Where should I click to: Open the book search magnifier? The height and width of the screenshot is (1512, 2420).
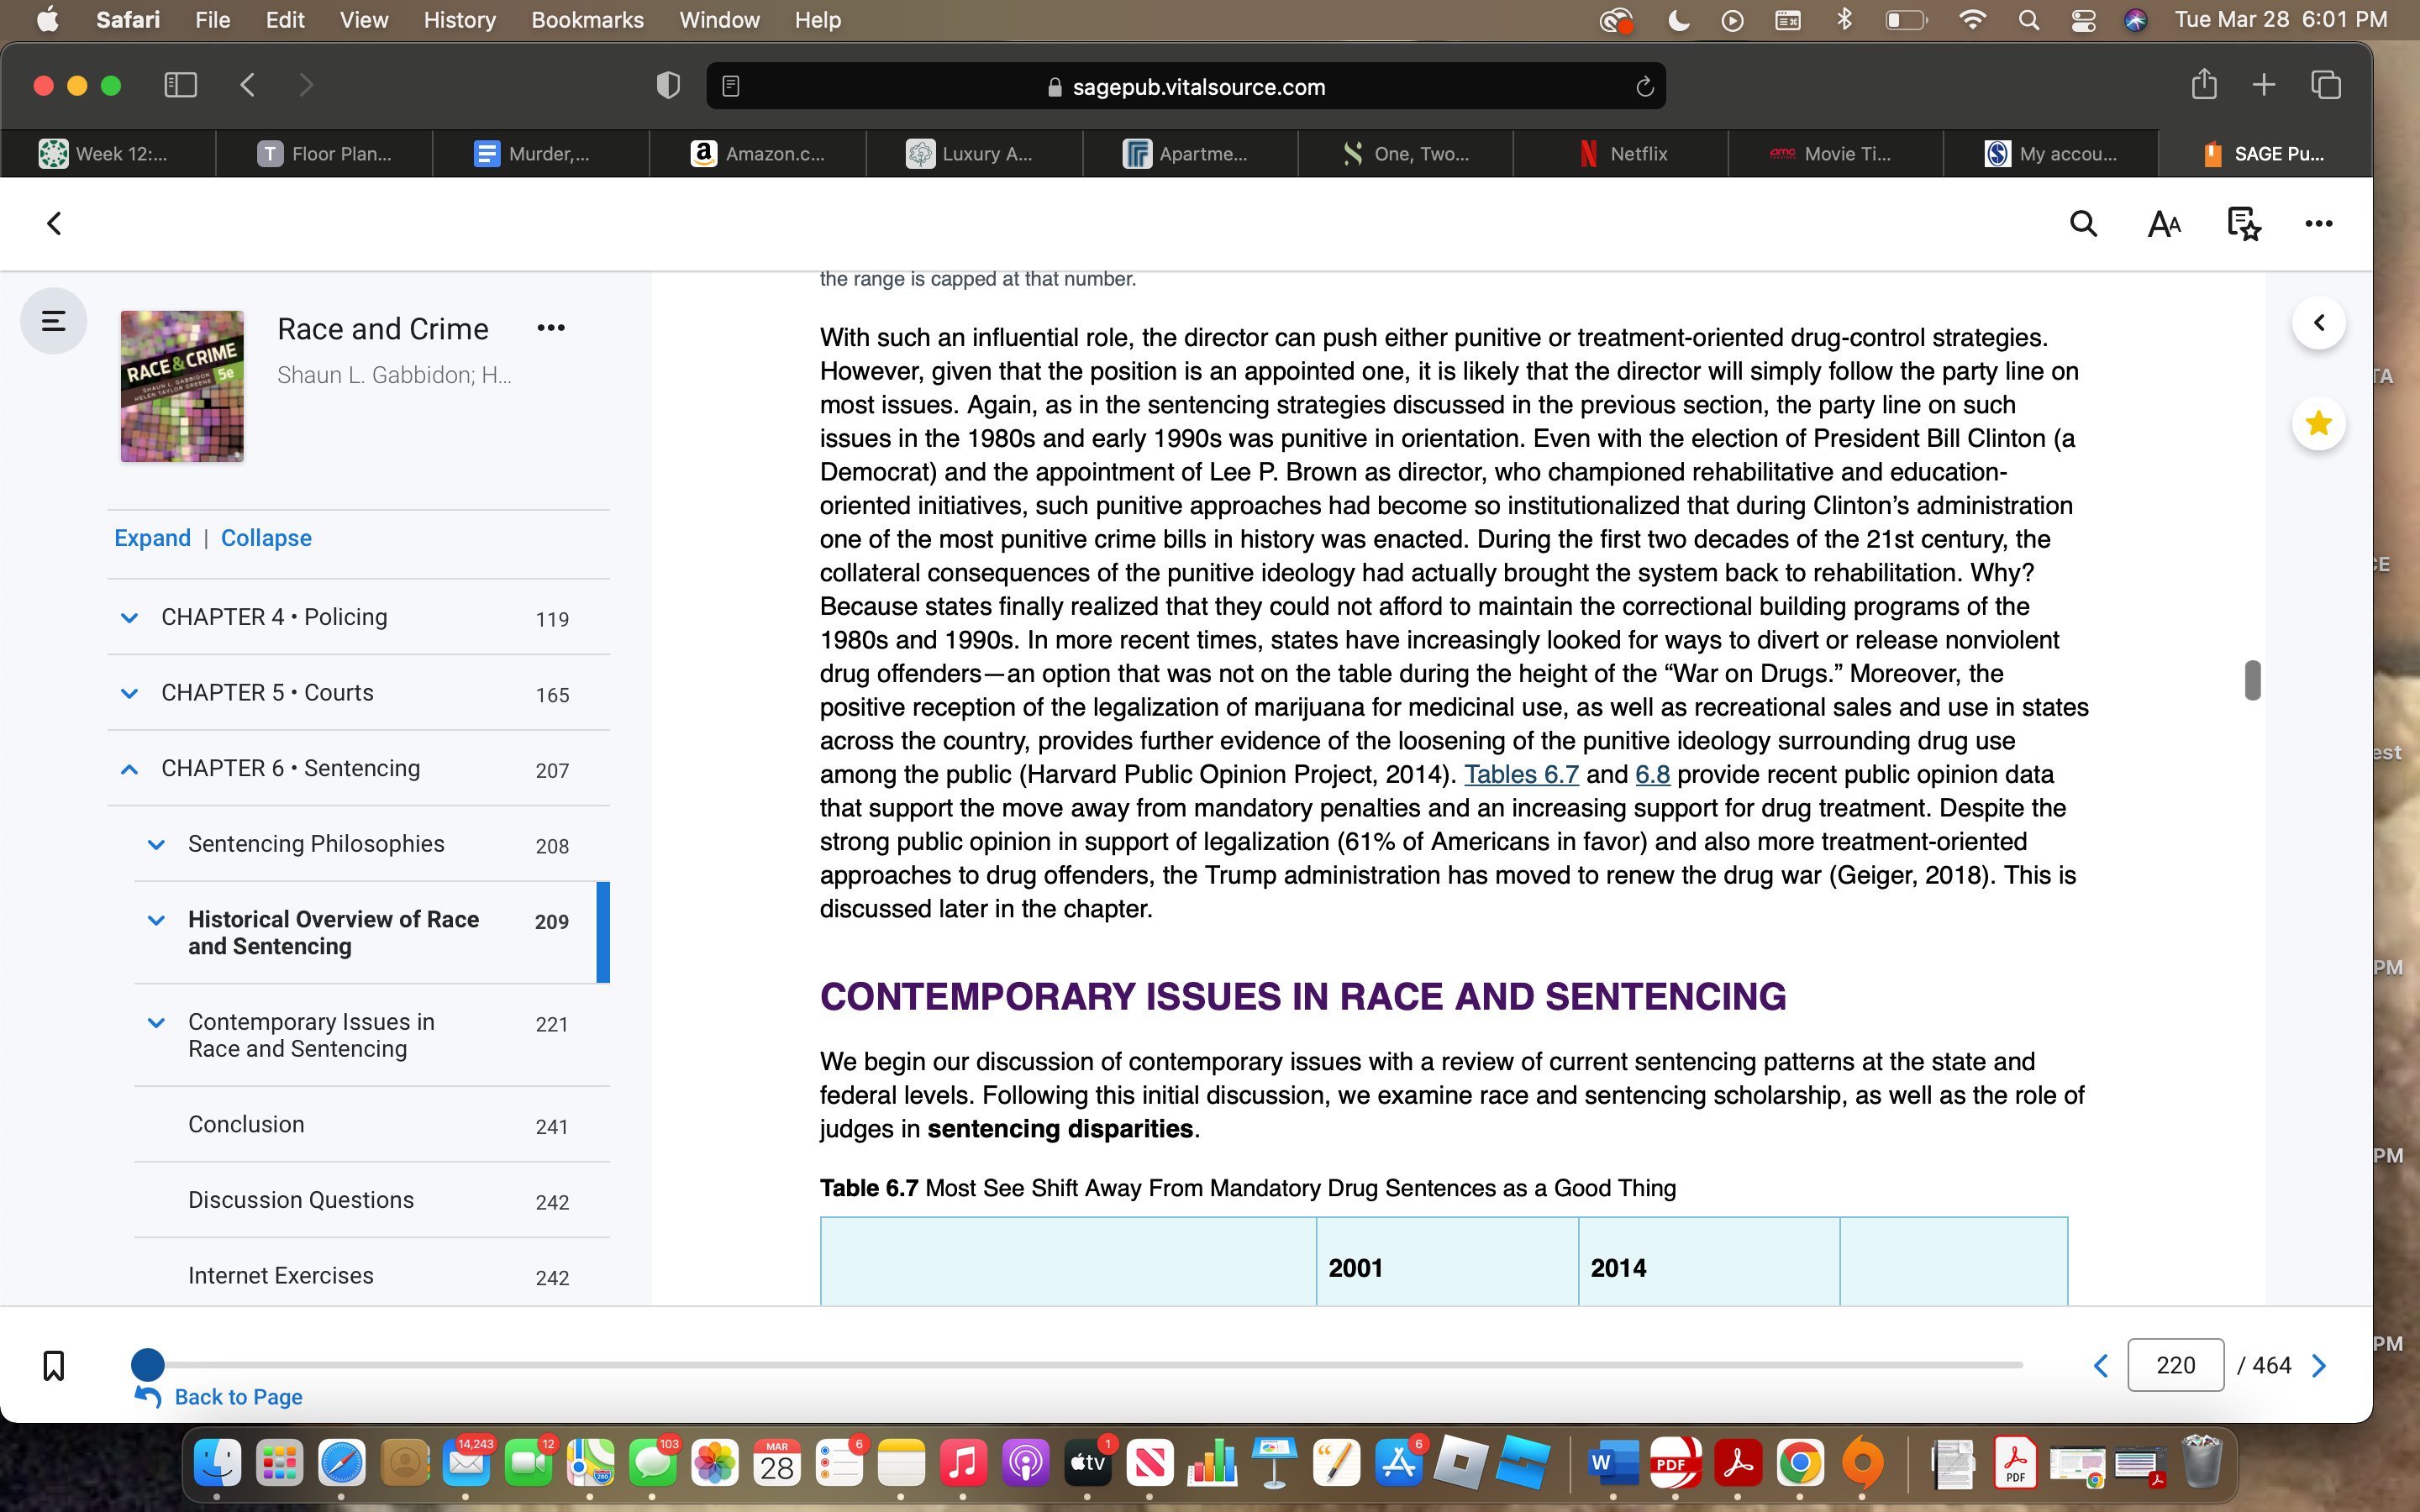(2083, 223)
